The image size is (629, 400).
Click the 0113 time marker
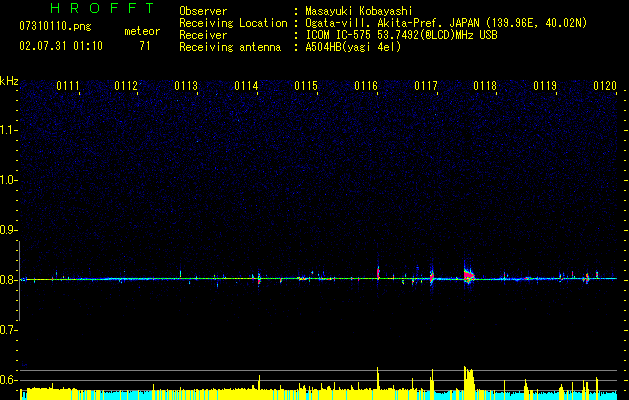tap(186, 86)
